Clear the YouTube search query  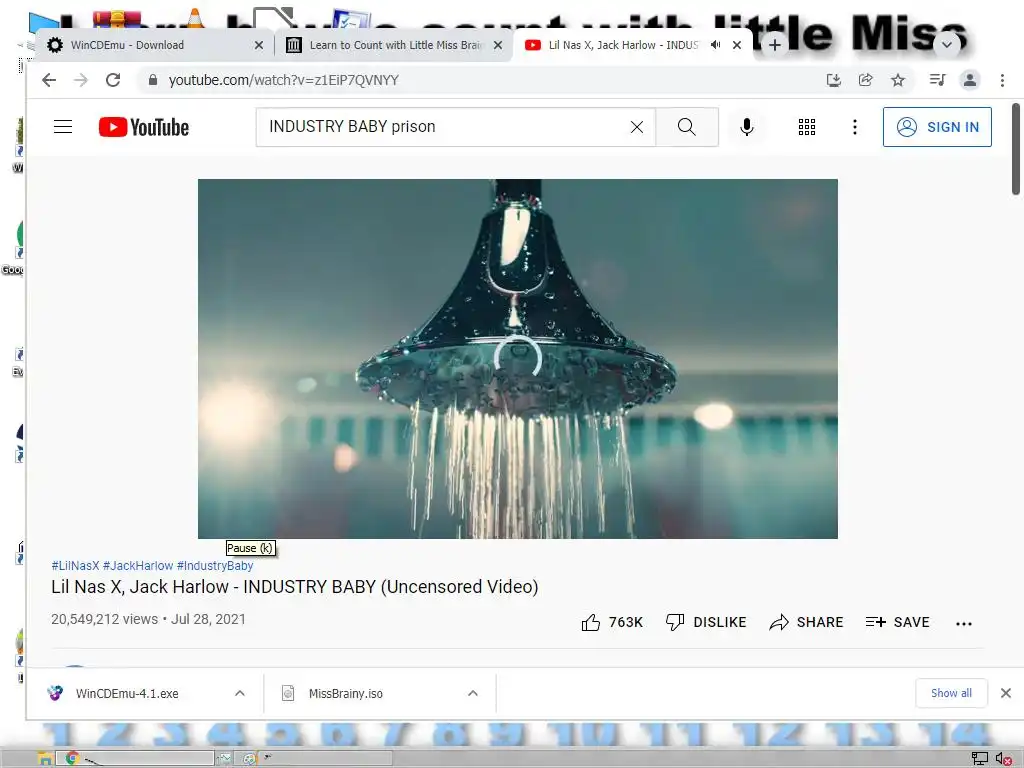pyautogui.click(x=637, y=127)
